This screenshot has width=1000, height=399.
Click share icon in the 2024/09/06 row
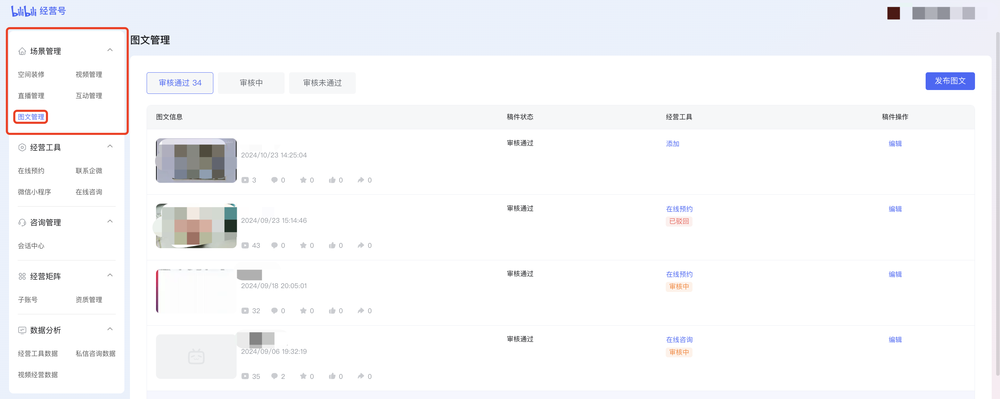pyautogui.click(x=361, y=377)
